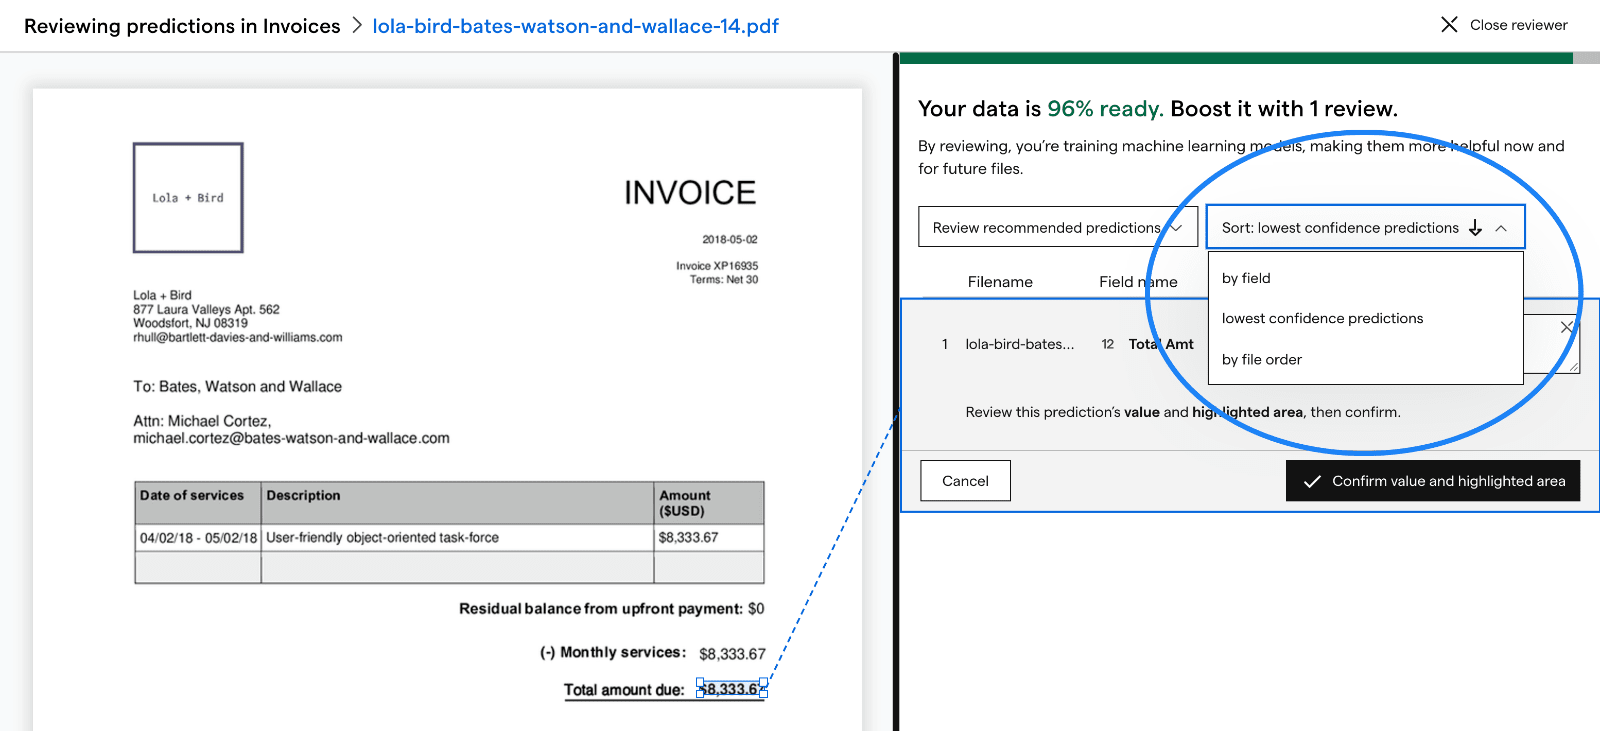1600x731 pixels.
Task: Click the sort direction down-arrow icon
Action: (x=1475, y=228)
